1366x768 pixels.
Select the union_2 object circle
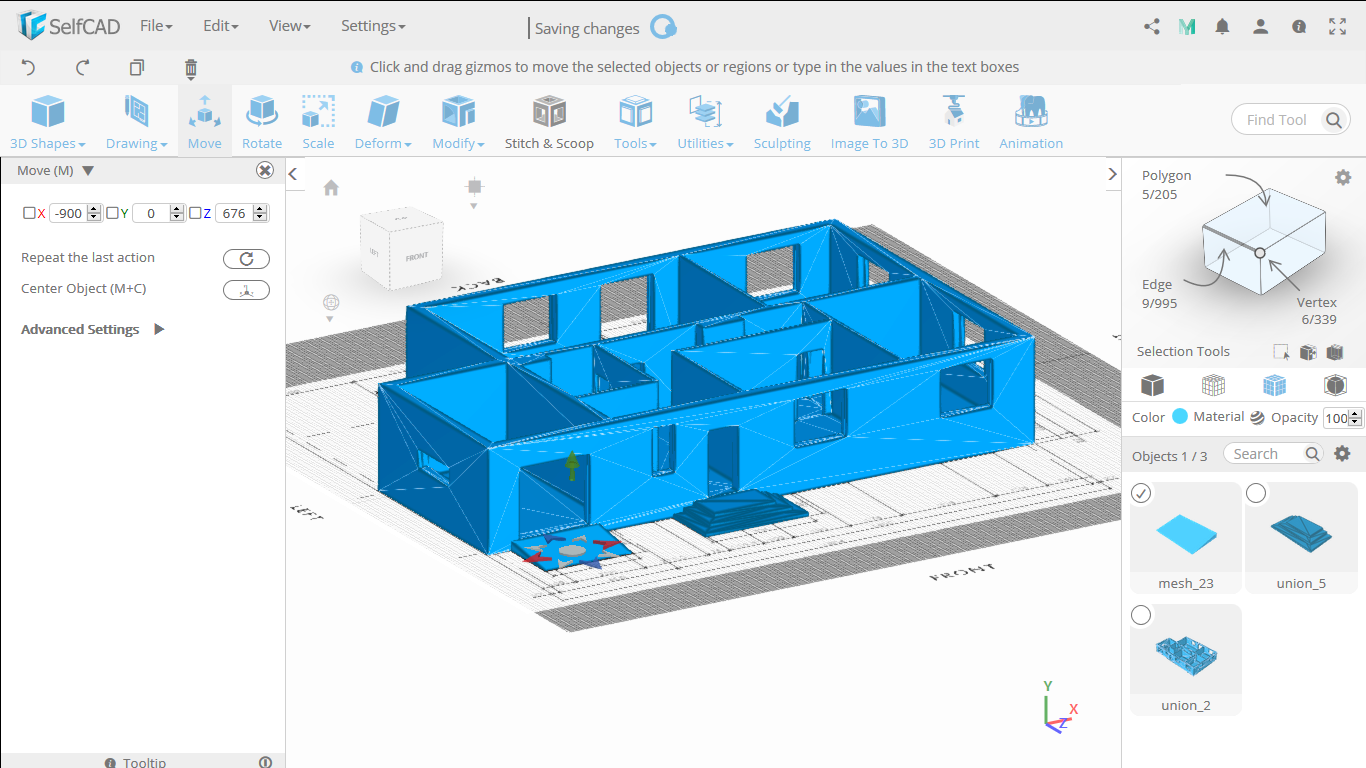pyautogui.click(x=1141, y=615)
